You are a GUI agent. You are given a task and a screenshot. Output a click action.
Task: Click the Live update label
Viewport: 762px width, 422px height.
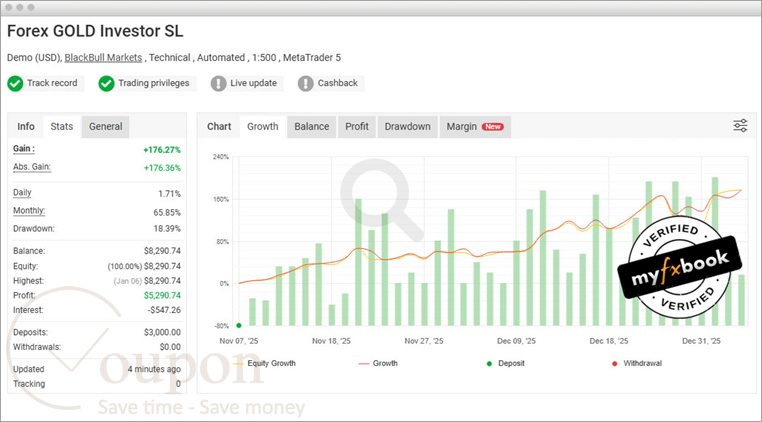(x=253, y=83)
